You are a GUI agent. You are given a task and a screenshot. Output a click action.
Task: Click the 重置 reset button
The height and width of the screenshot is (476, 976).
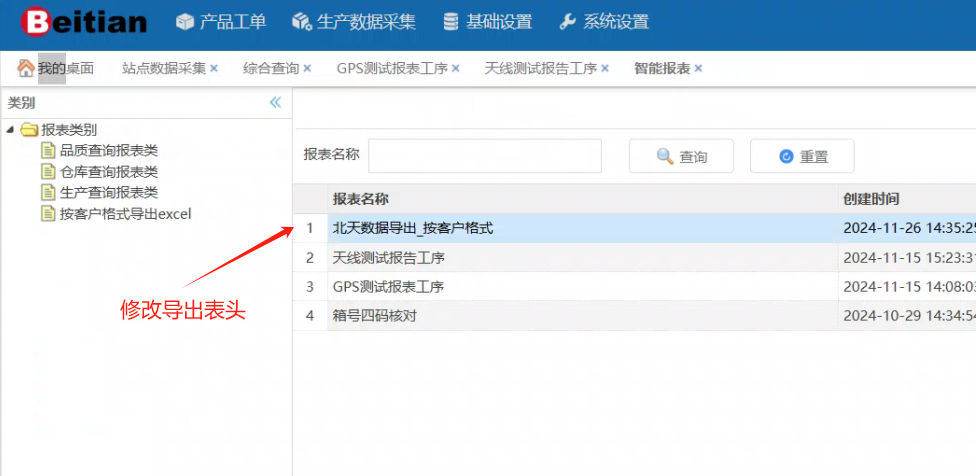[x=802, y=156]
